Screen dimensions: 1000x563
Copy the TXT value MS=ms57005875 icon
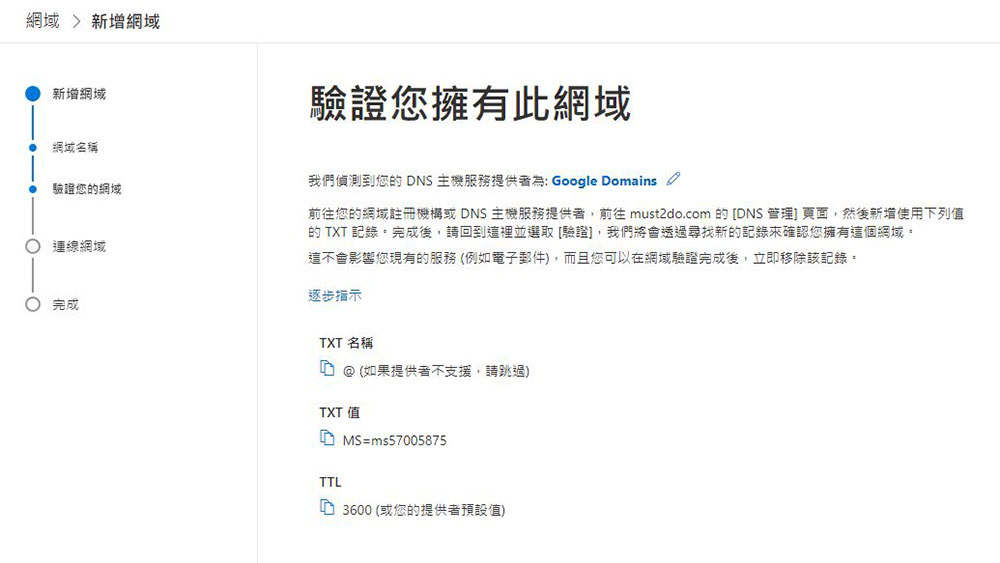pyautogui.click(x=327, y=438)
